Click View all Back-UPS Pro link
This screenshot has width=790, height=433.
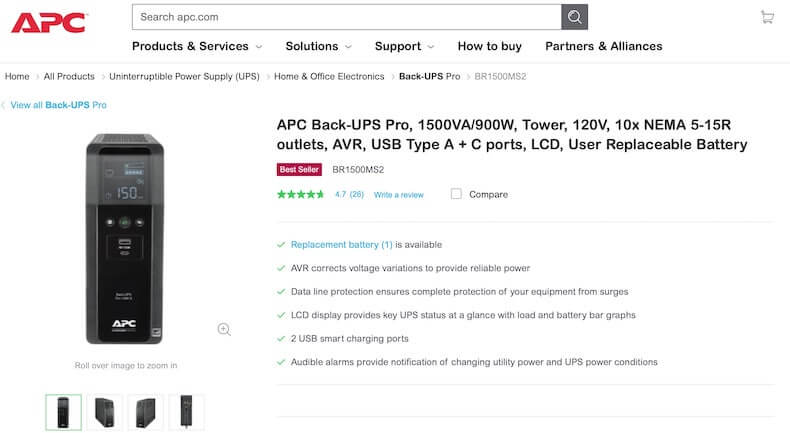tap(58, 105)
